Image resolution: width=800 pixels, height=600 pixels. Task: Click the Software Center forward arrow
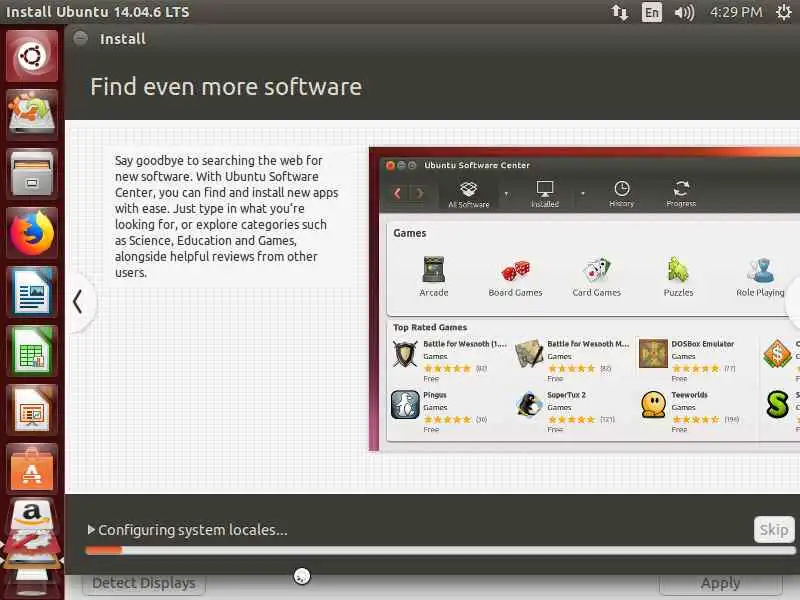coord(419,193)
